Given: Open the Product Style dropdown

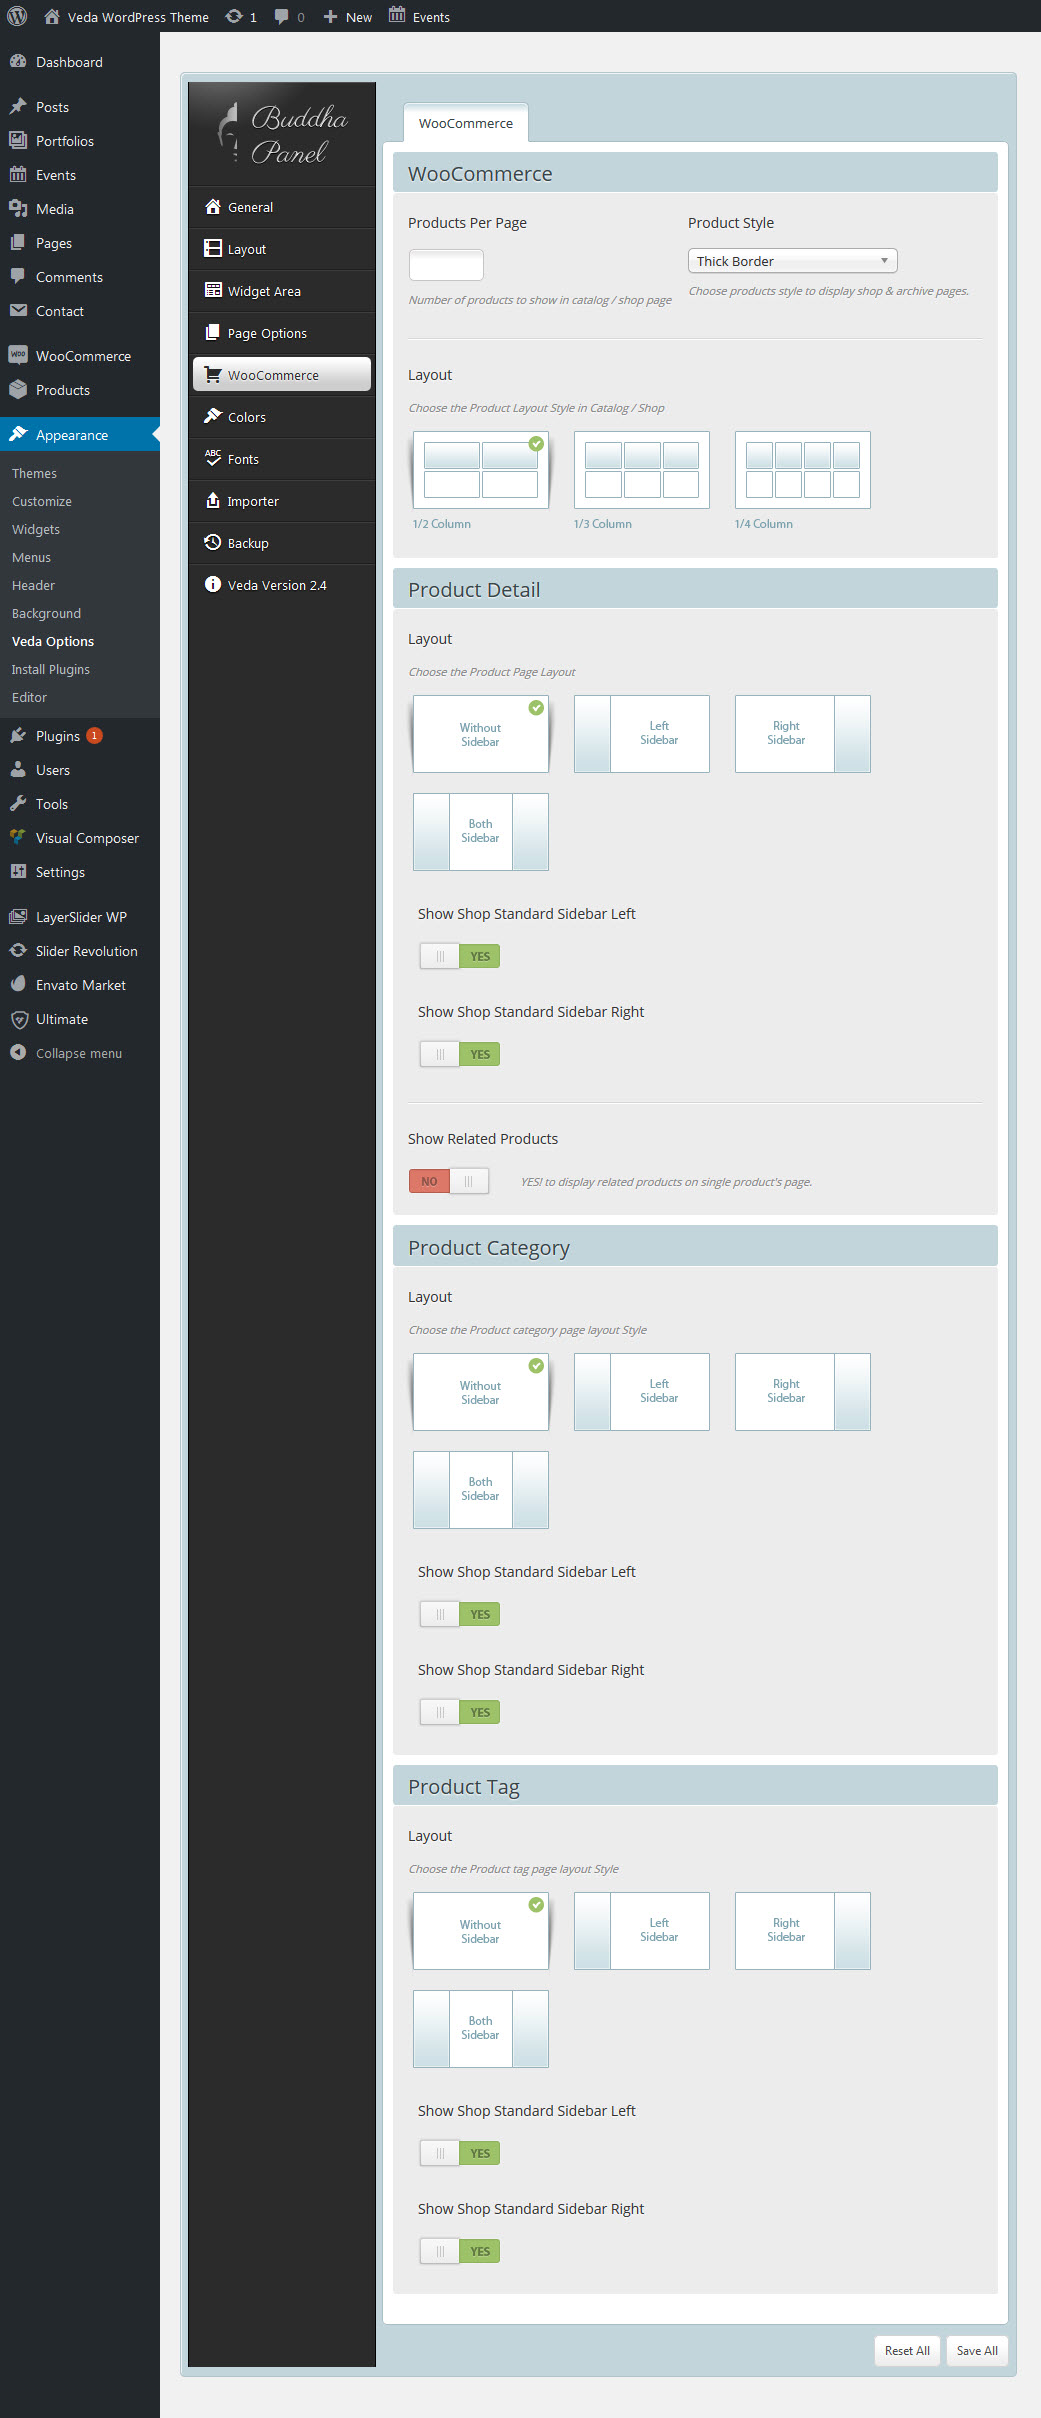Looking at the screenshot, I should pyautogui.click(x=793, y=261).
